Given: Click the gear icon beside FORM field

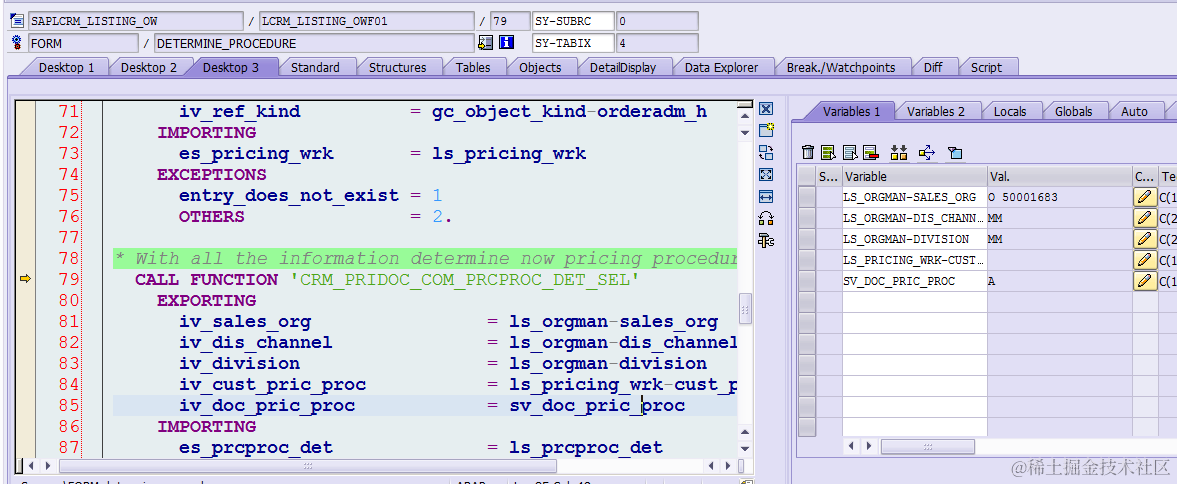Looking at the screenshot, I should (17, 43).
